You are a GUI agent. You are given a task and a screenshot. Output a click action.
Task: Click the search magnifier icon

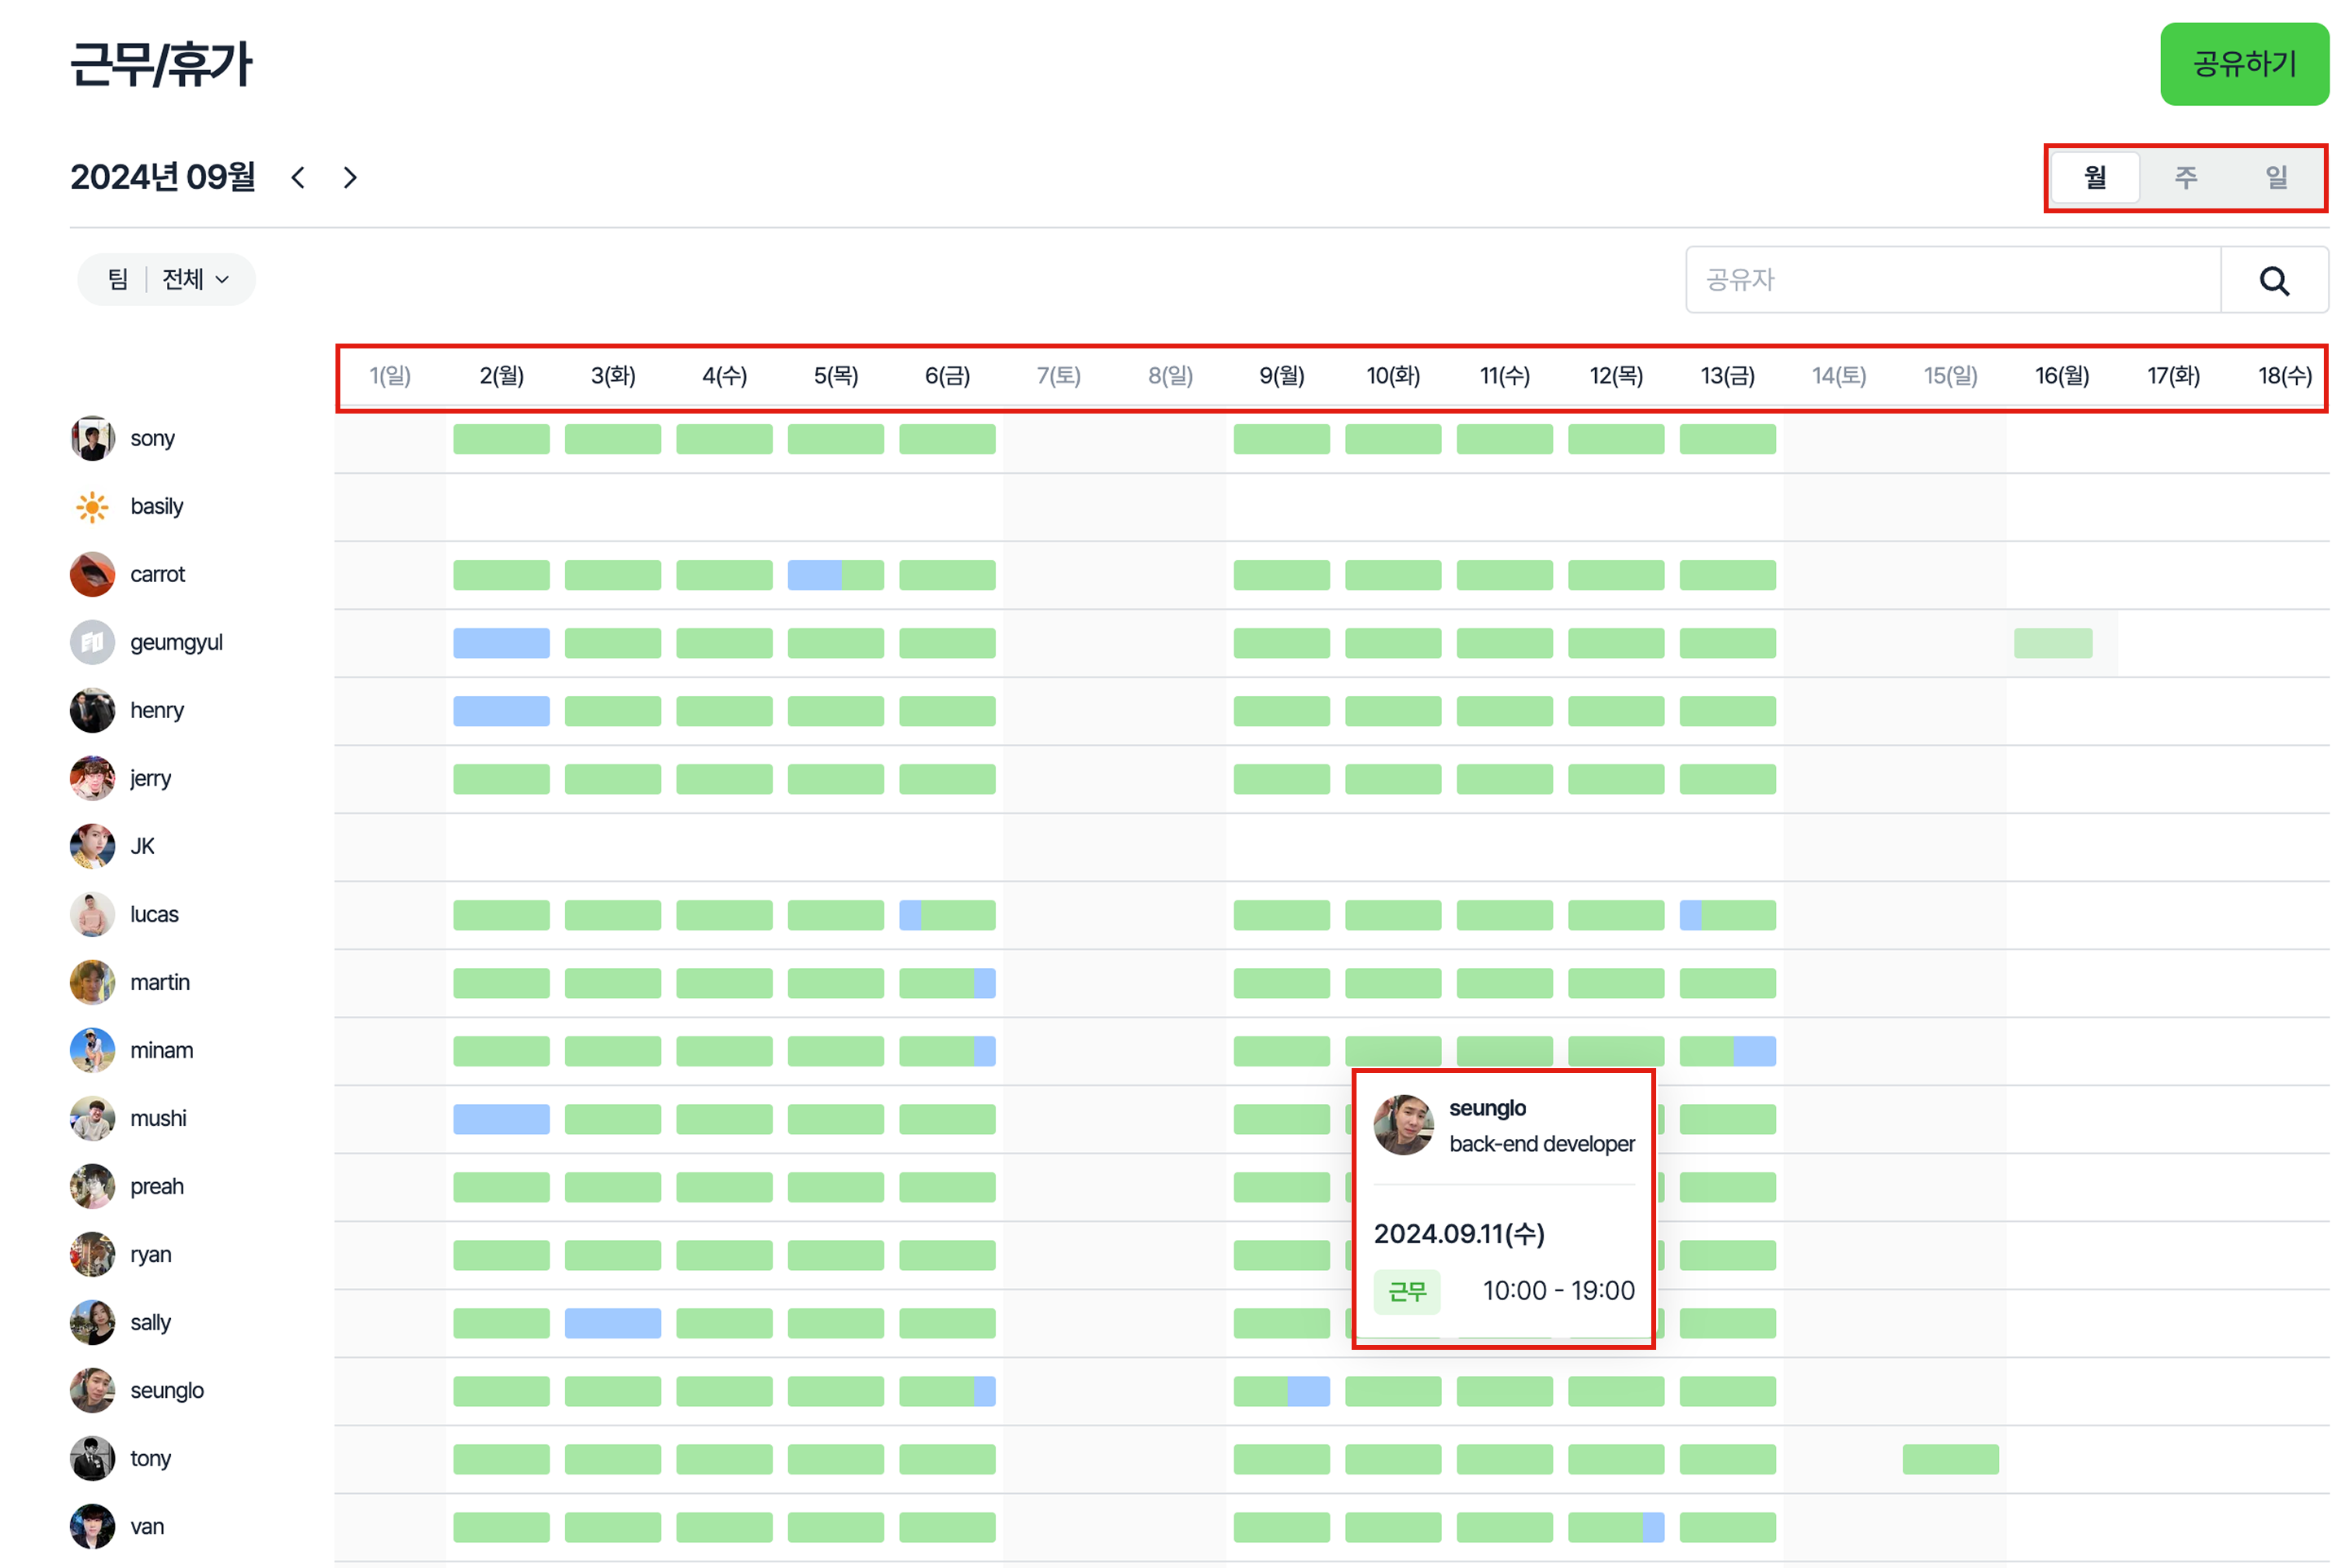(2273, 281)
